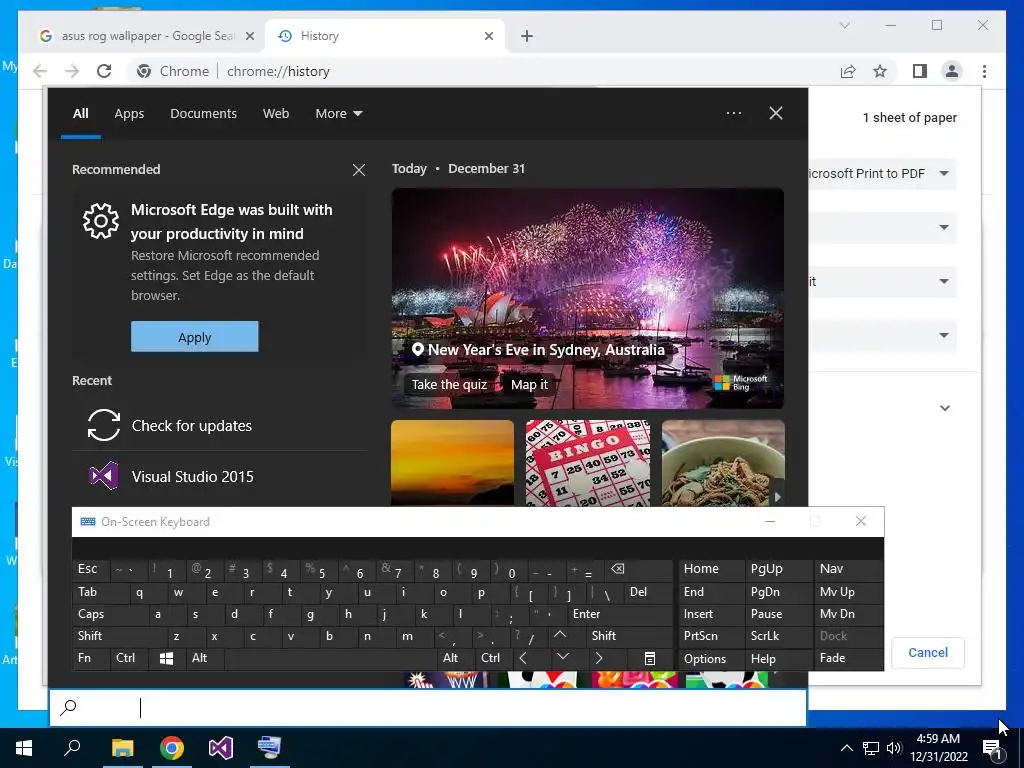Go back in Chrome navigation
The image size is (1024, 768).
coord(40,71)
